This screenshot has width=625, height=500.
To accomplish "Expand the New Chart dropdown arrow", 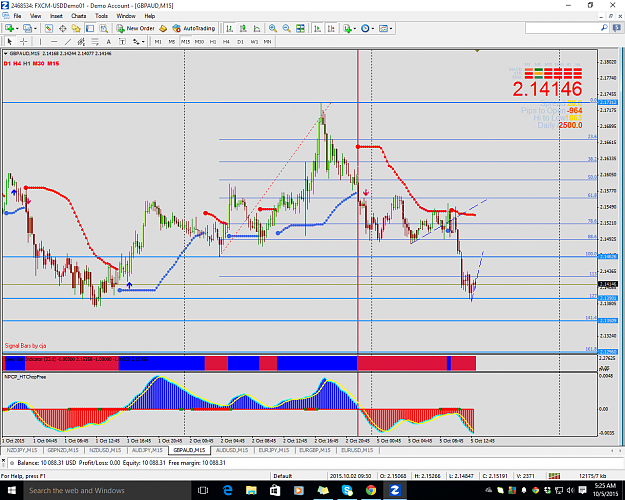I will coord(17,28).
